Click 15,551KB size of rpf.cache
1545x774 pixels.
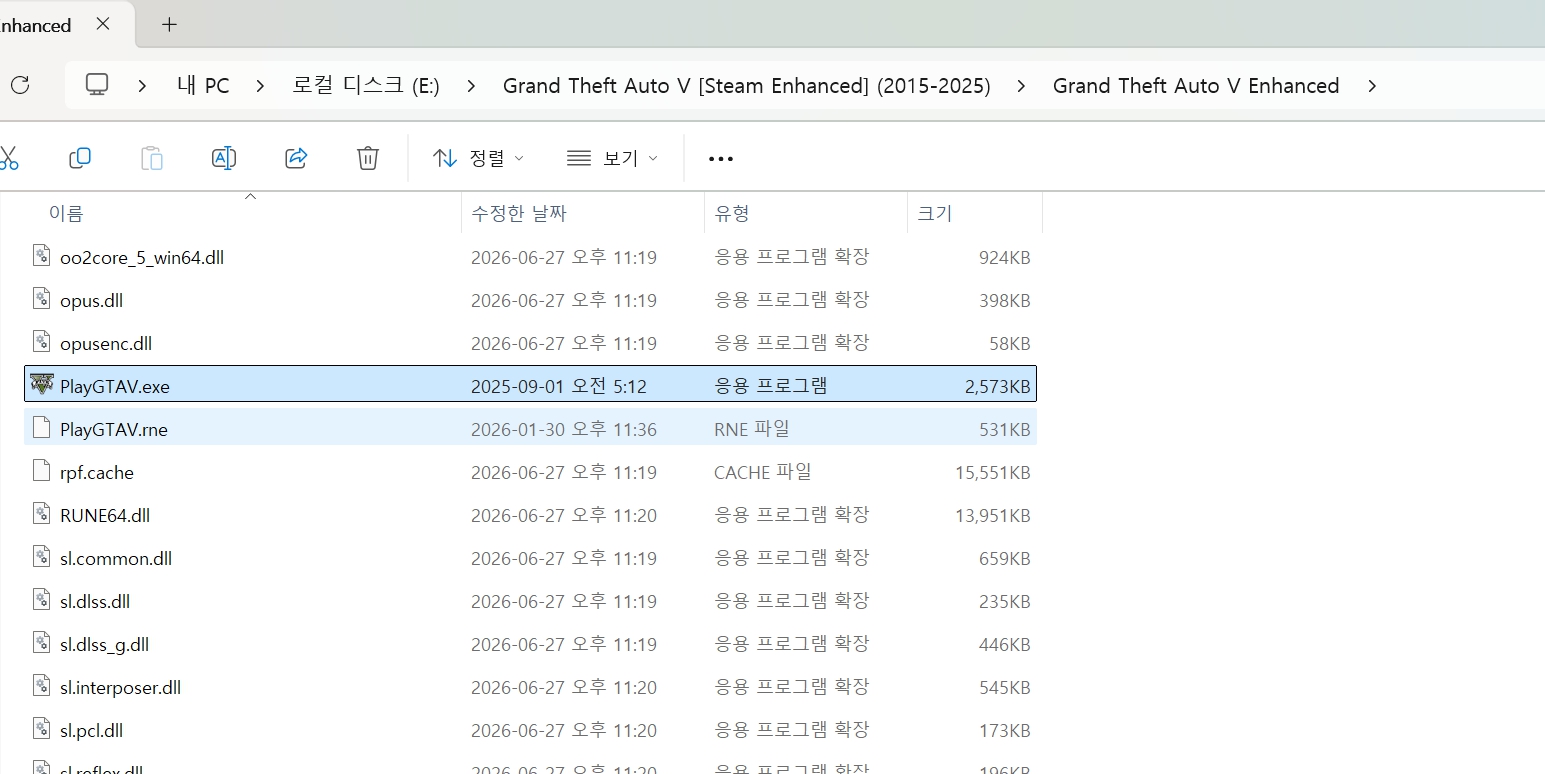point(992,472)
